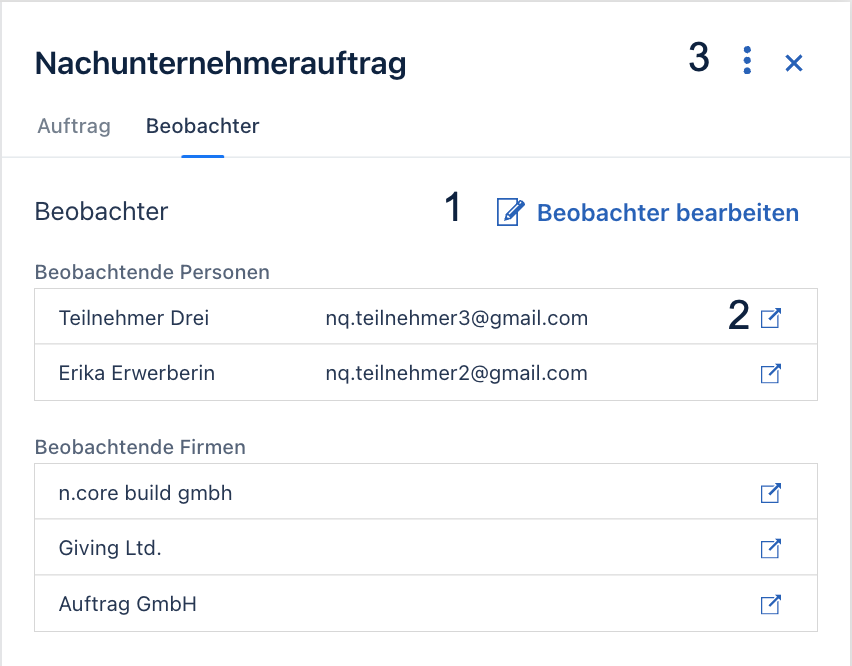Image resolution: width=852 pixels, height=666 pixels.
Task: Open the three-dot more options menu
Action: (x=747, y=60)
